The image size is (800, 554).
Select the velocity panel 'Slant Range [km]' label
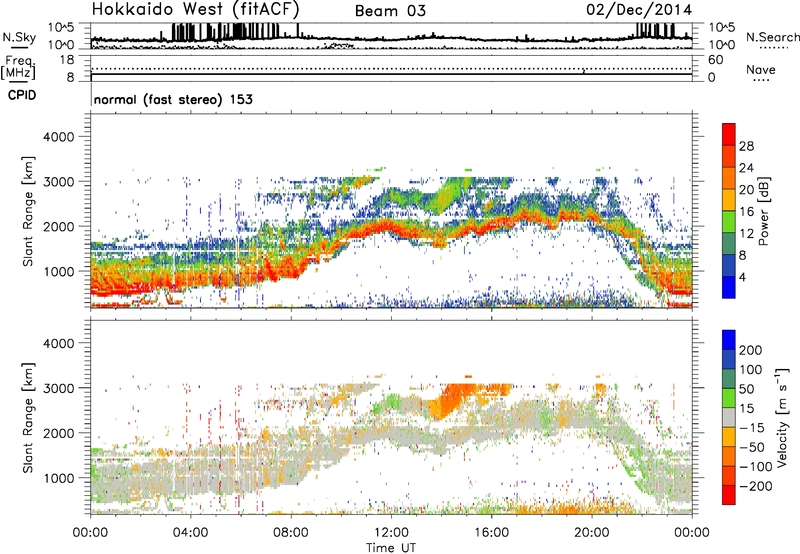[28, 417]
